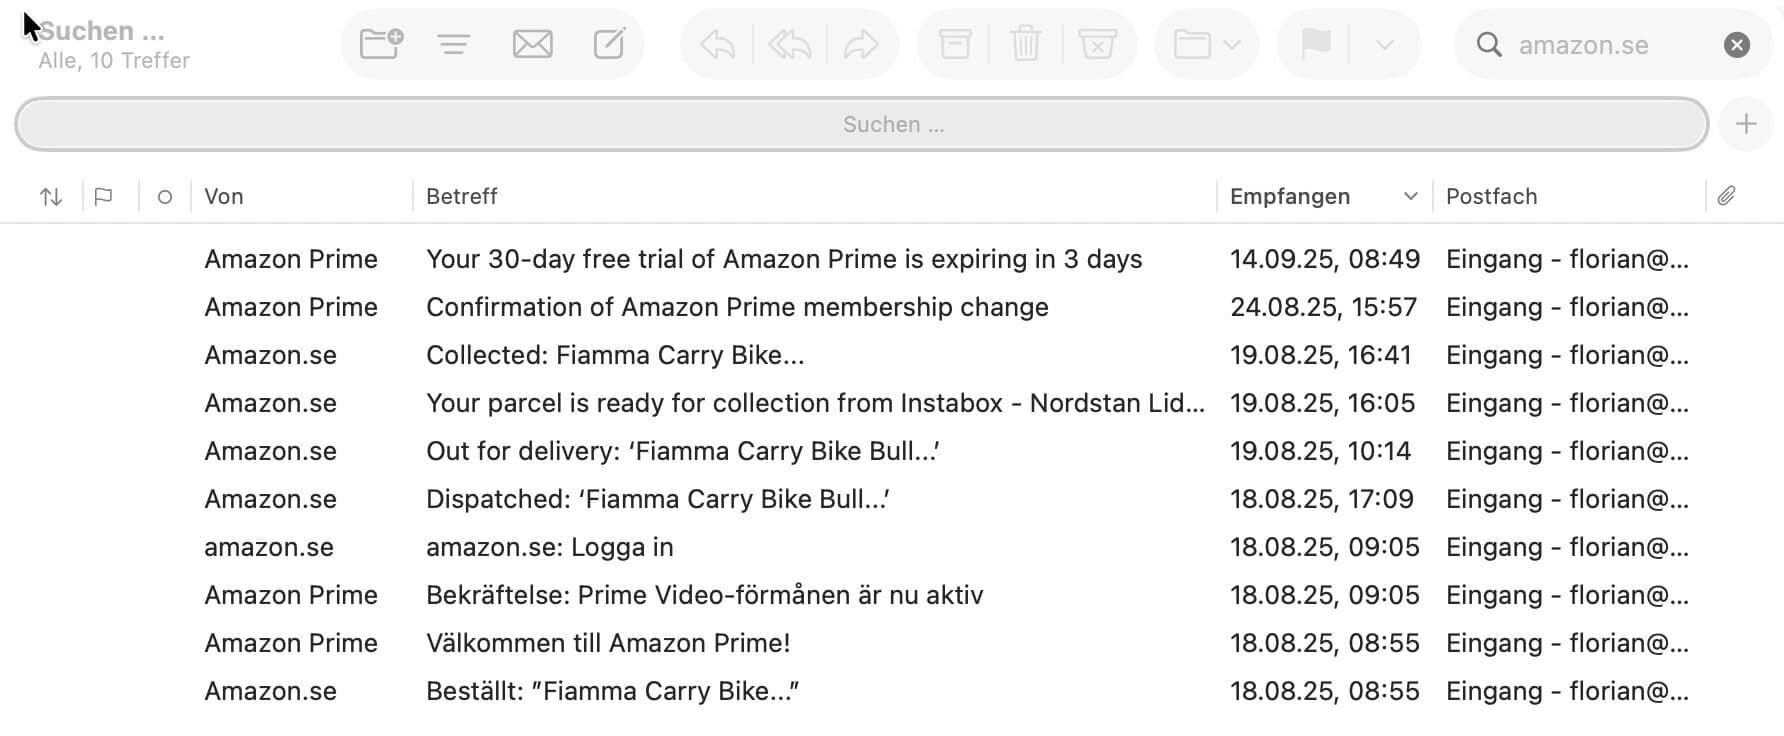The image size is (1784, 736).
Task: Select the Reply All icon
Action: pyautogui.click(x=788, y=43)
